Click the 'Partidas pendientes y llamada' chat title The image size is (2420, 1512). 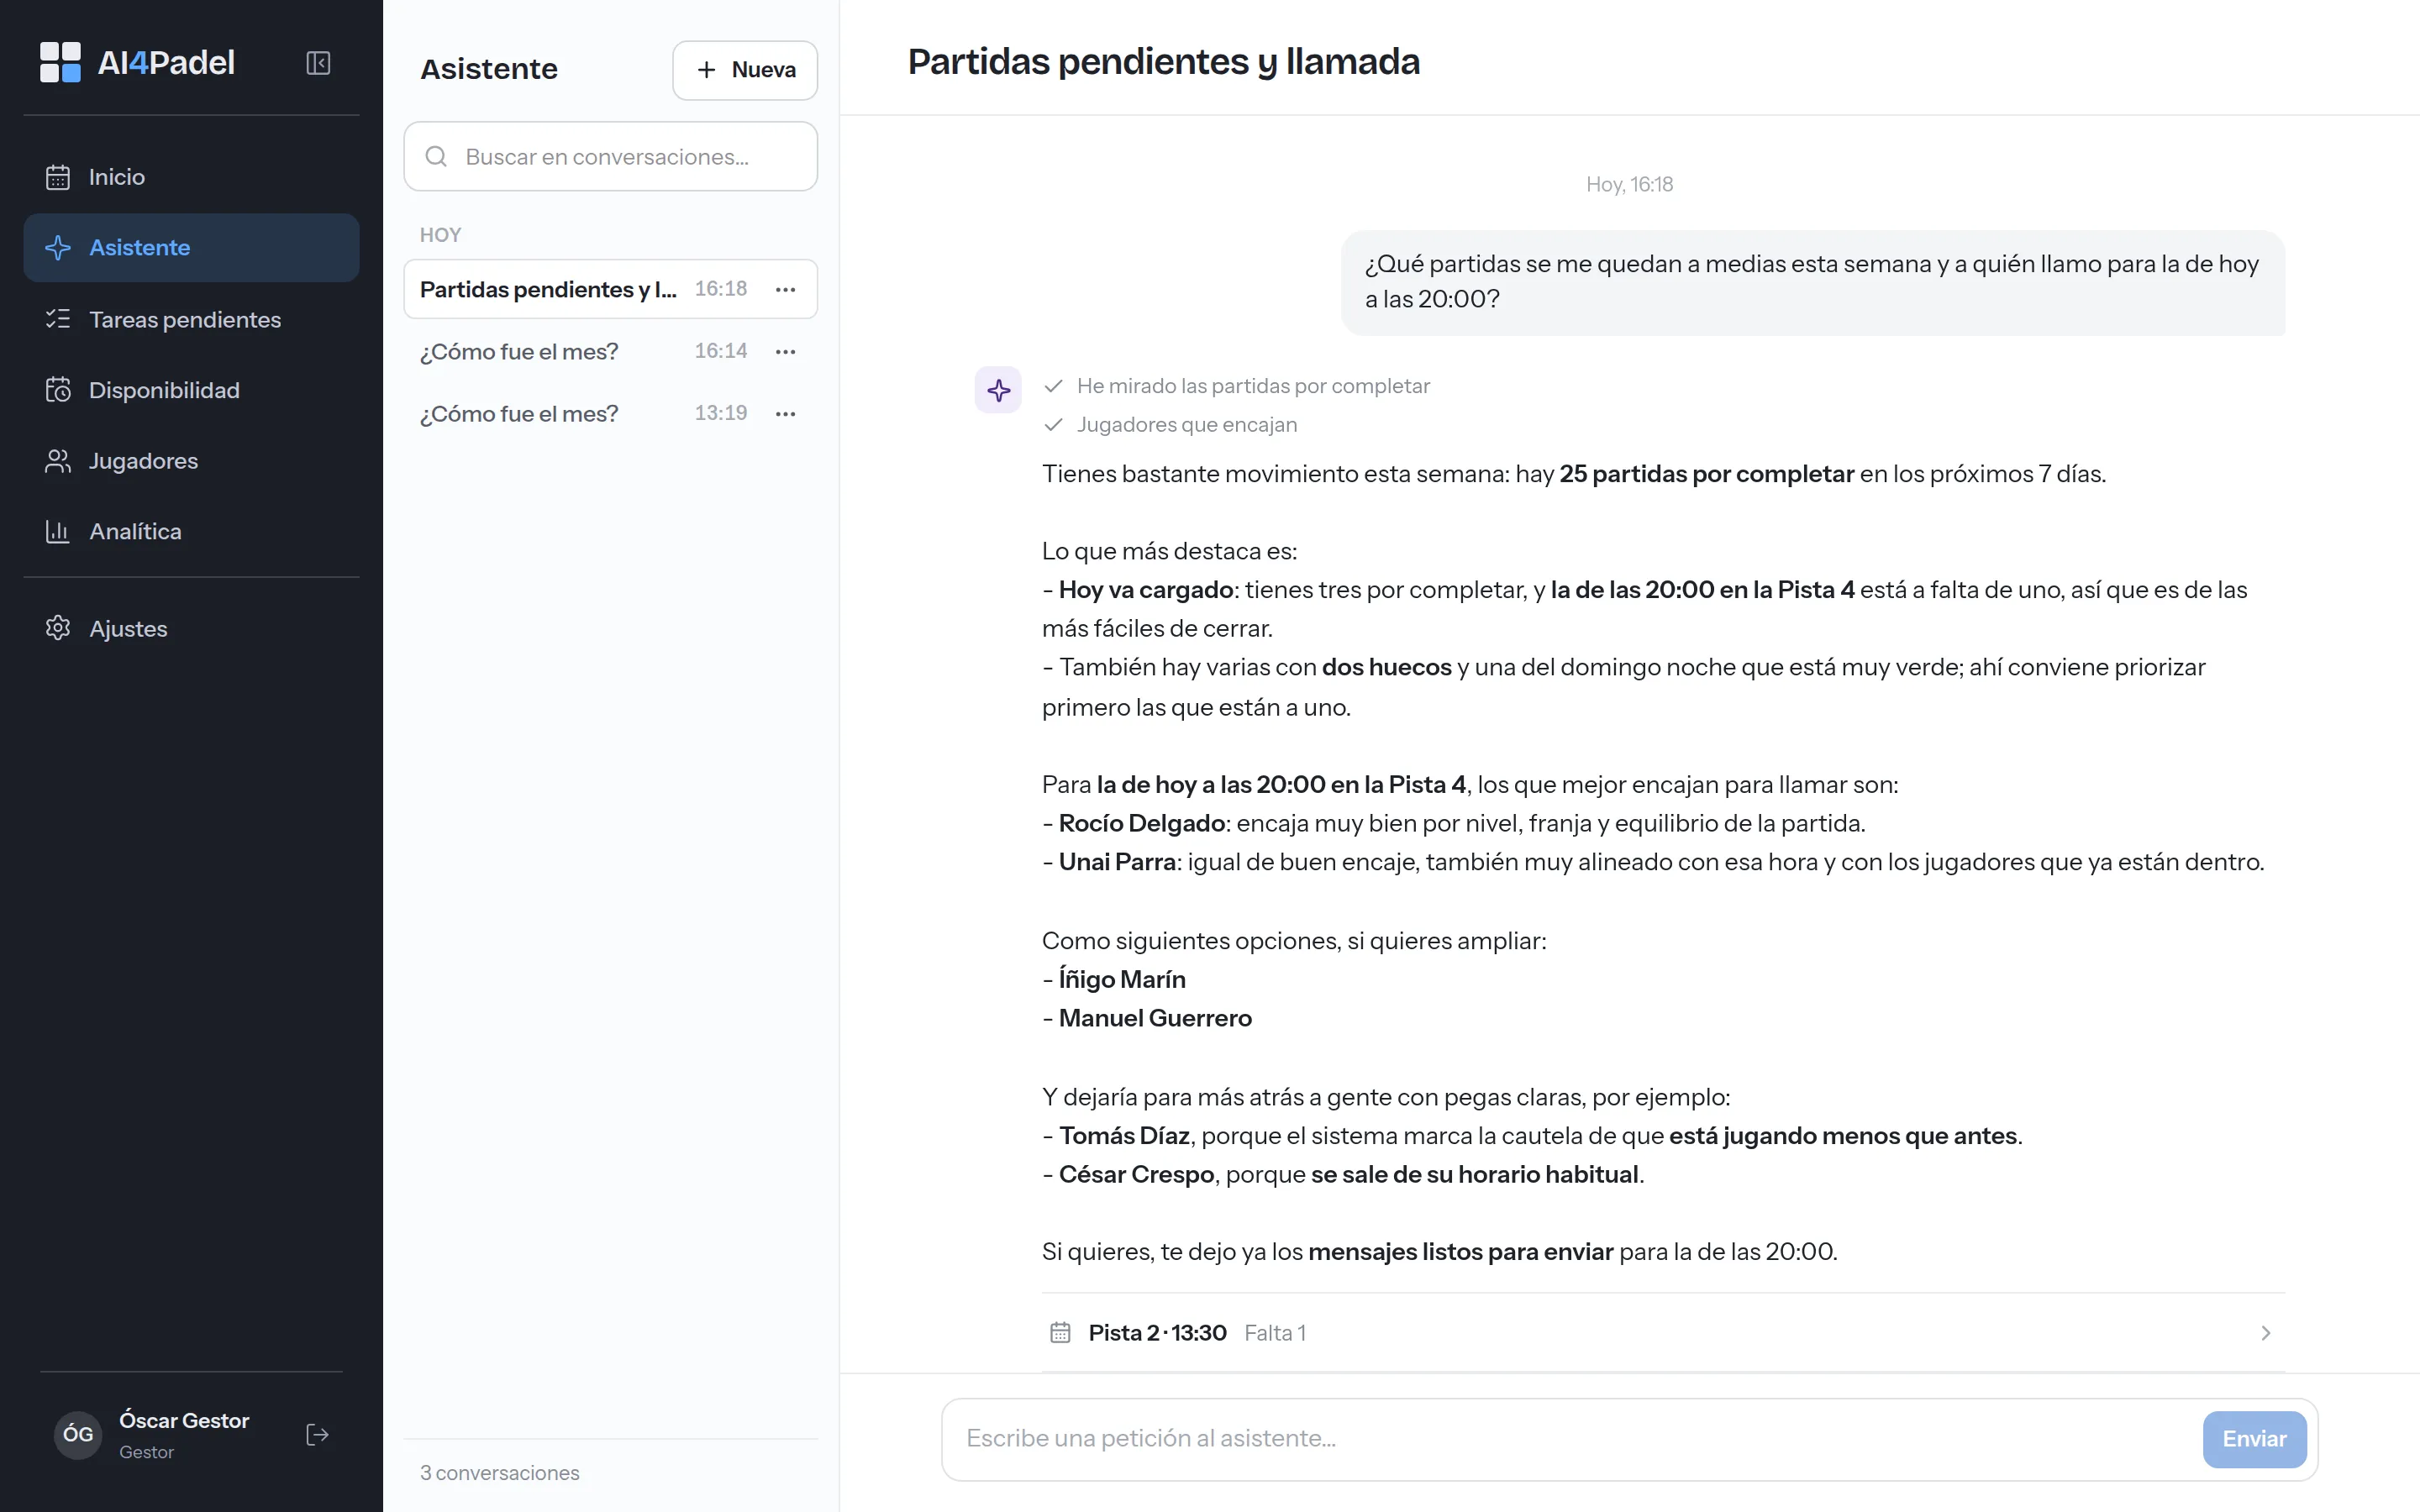tap(1163, 62)
